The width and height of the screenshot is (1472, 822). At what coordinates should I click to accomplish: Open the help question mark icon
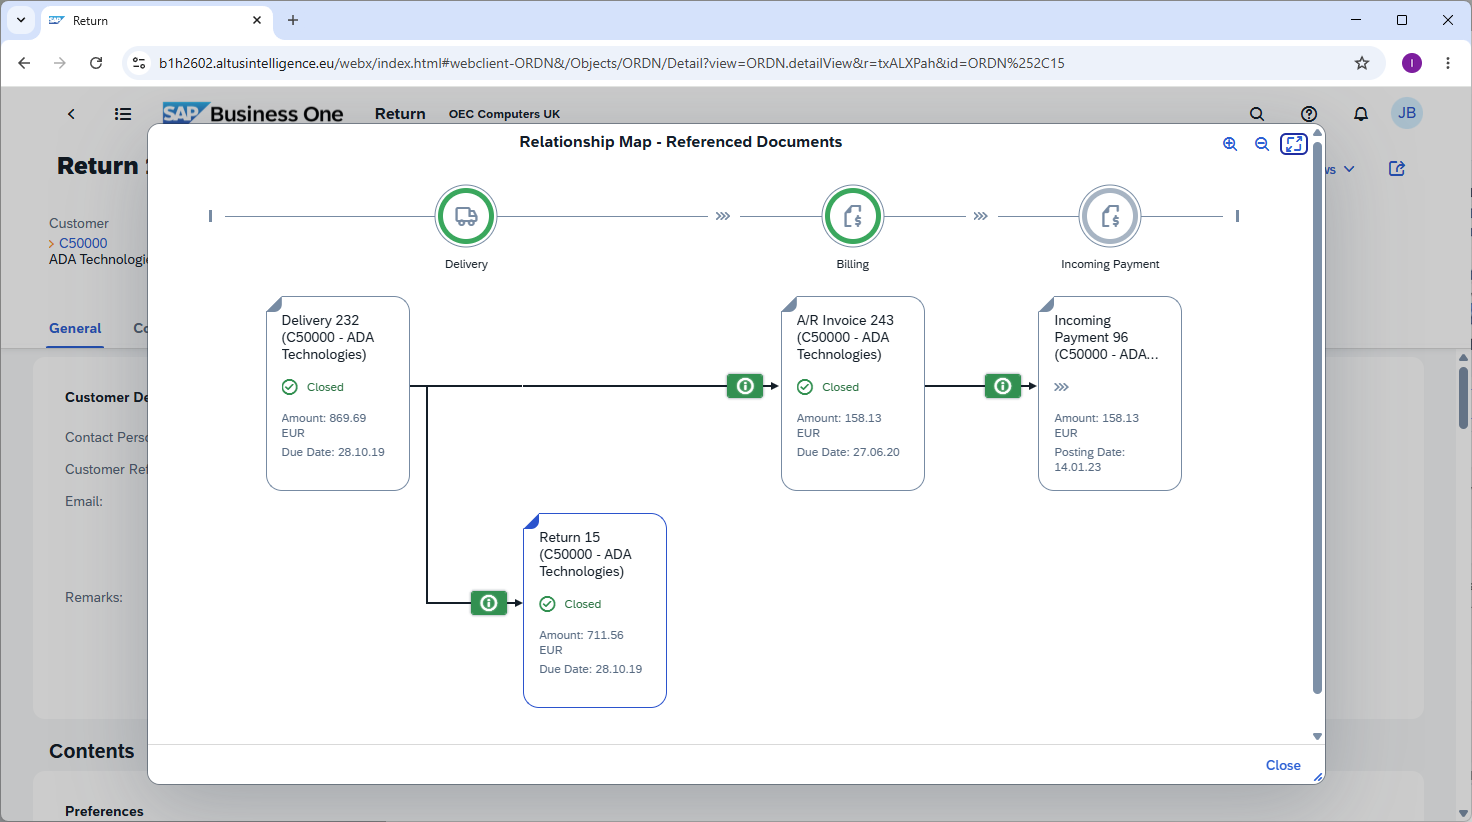1309,114
